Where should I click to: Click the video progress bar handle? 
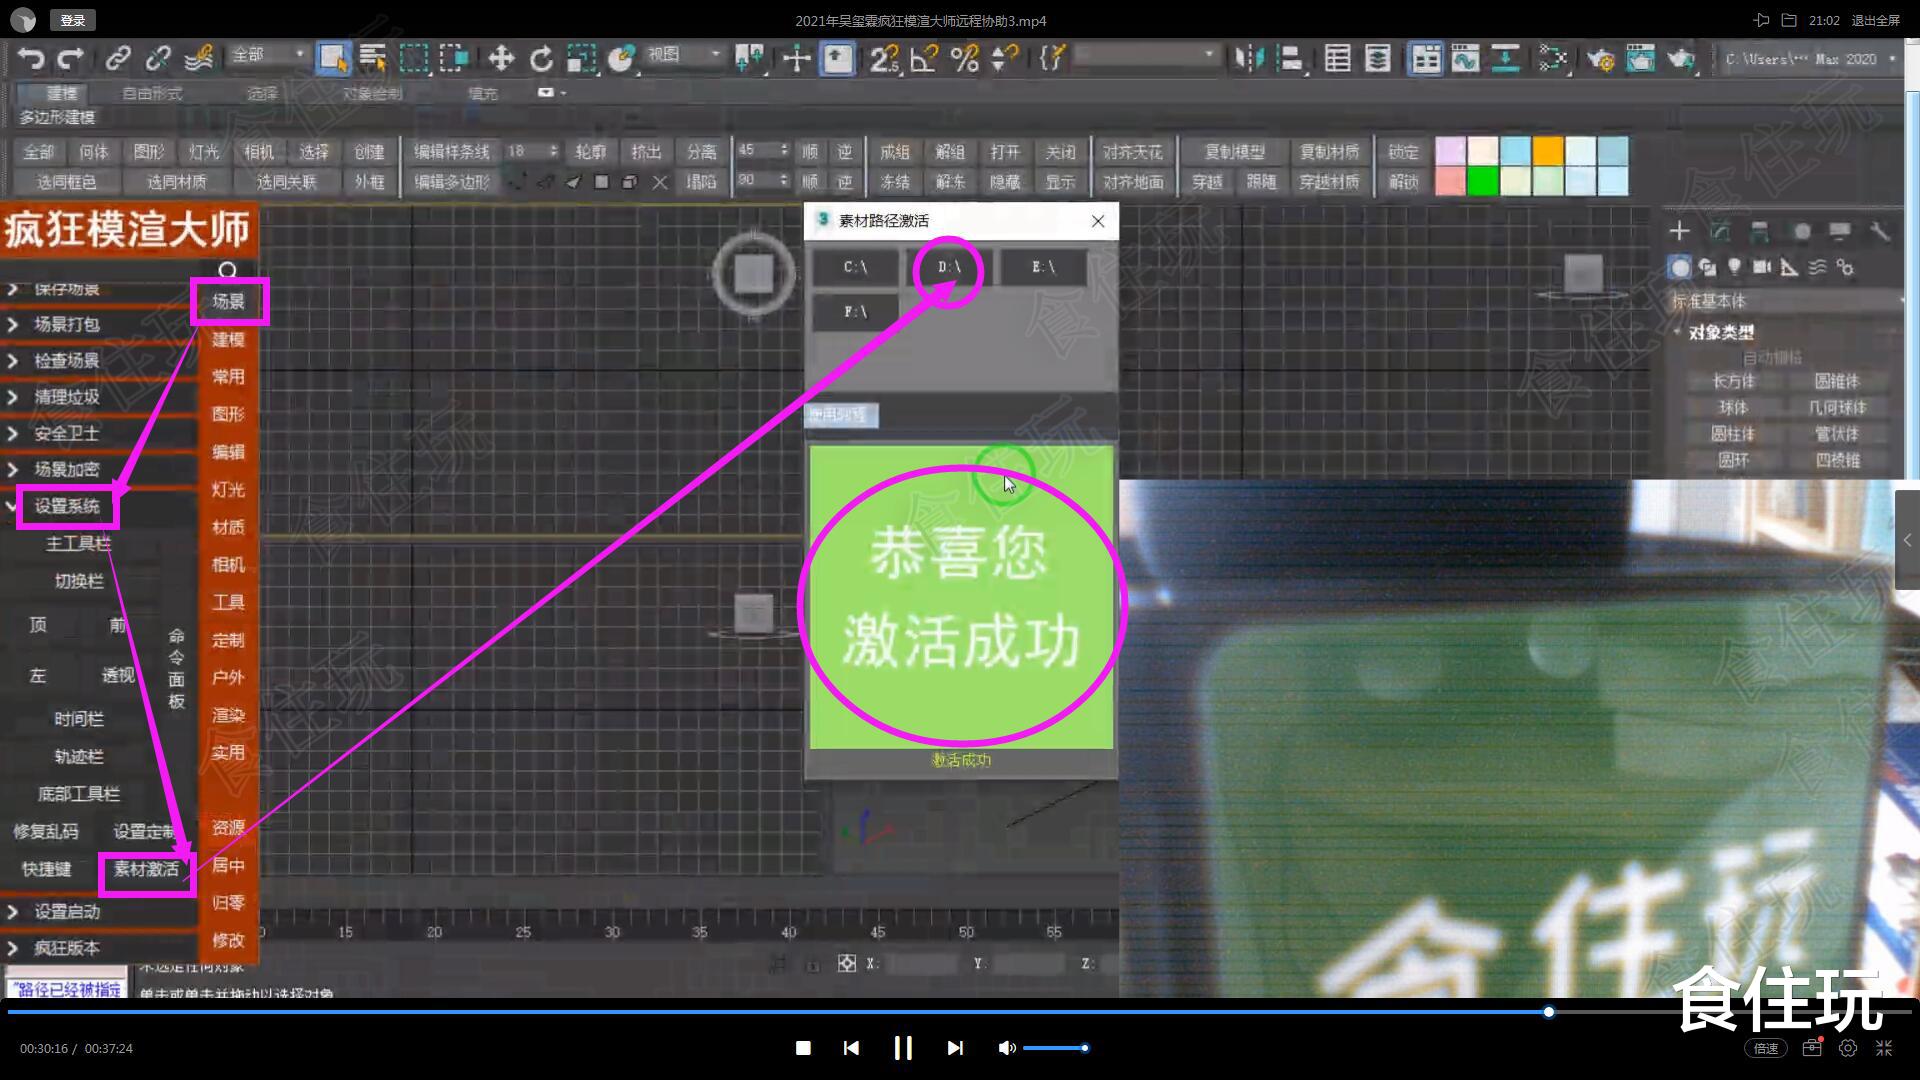1548,1012
